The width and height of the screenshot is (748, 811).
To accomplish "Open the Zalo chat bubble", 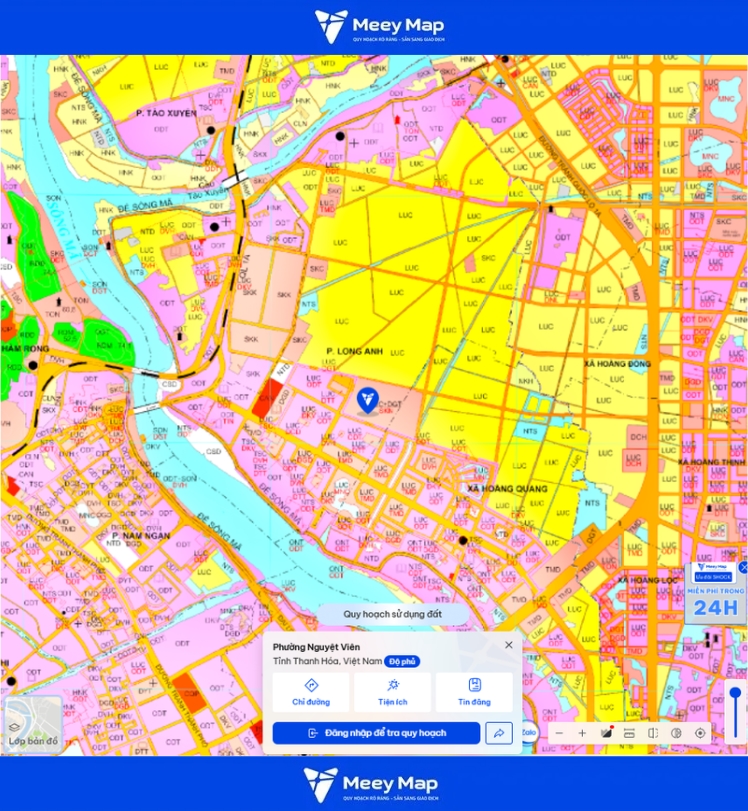I will coord(530,732).
